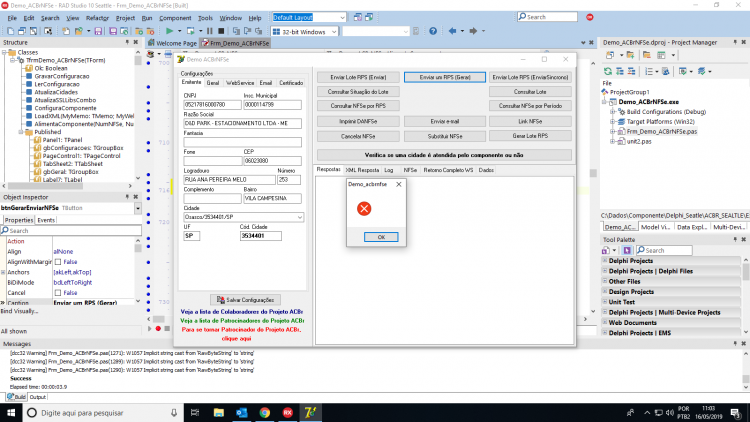Open the Project menu
750x422 pixels.
[125, 18]
